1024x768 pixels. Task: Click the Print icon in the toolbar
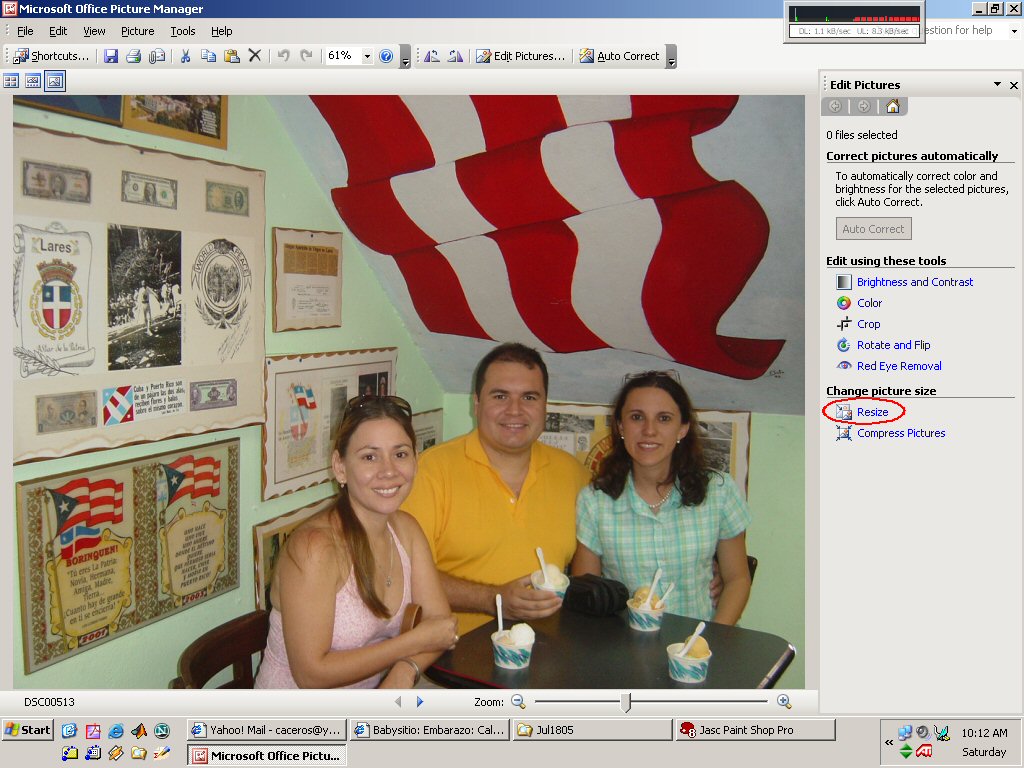134,56
